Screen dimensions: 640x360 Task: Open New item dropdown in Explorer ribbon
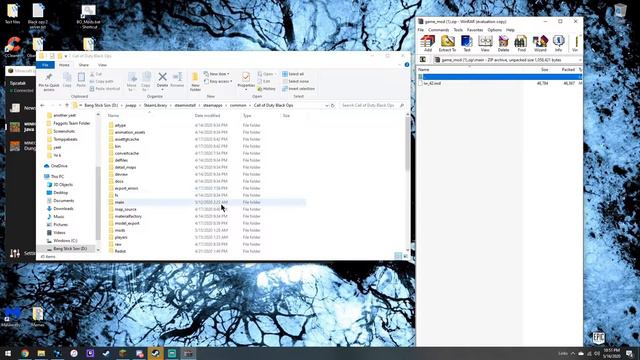click(217, 74)
